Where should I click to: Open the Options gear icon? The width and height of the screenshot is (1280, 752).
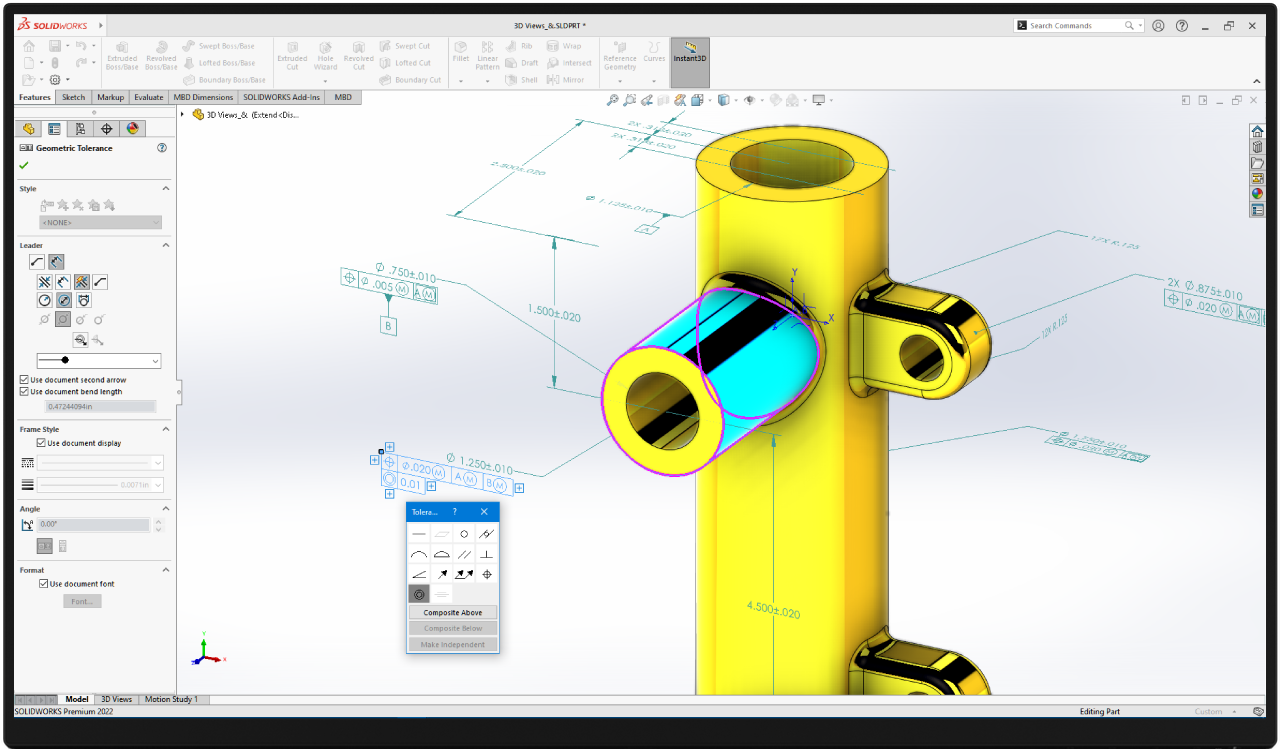coord(54,80)
